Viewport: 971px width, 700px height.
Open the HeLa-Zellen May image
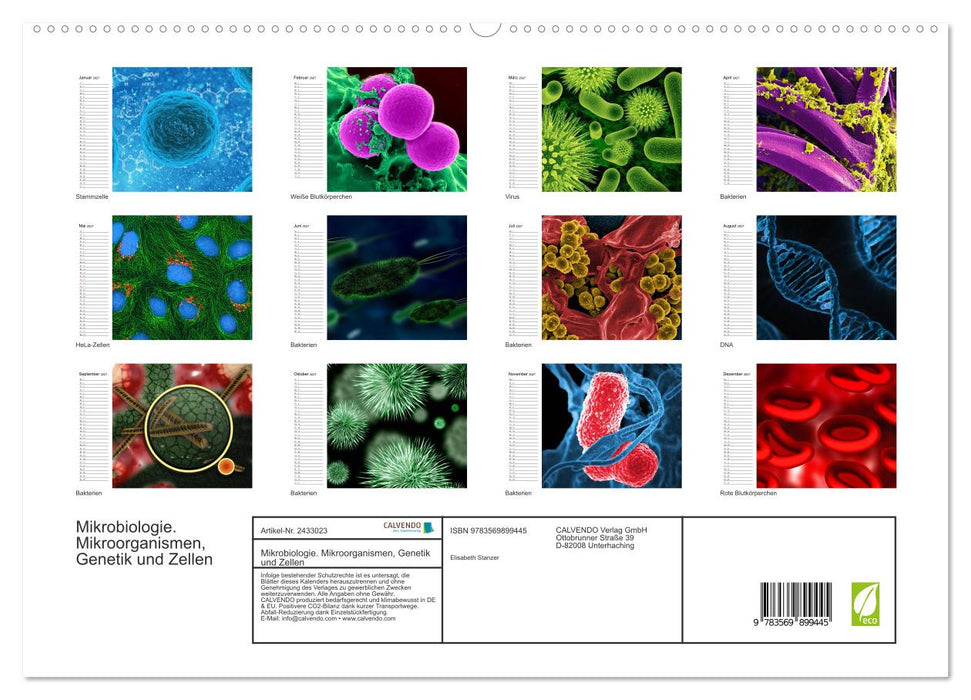click(x=182, y=278)
